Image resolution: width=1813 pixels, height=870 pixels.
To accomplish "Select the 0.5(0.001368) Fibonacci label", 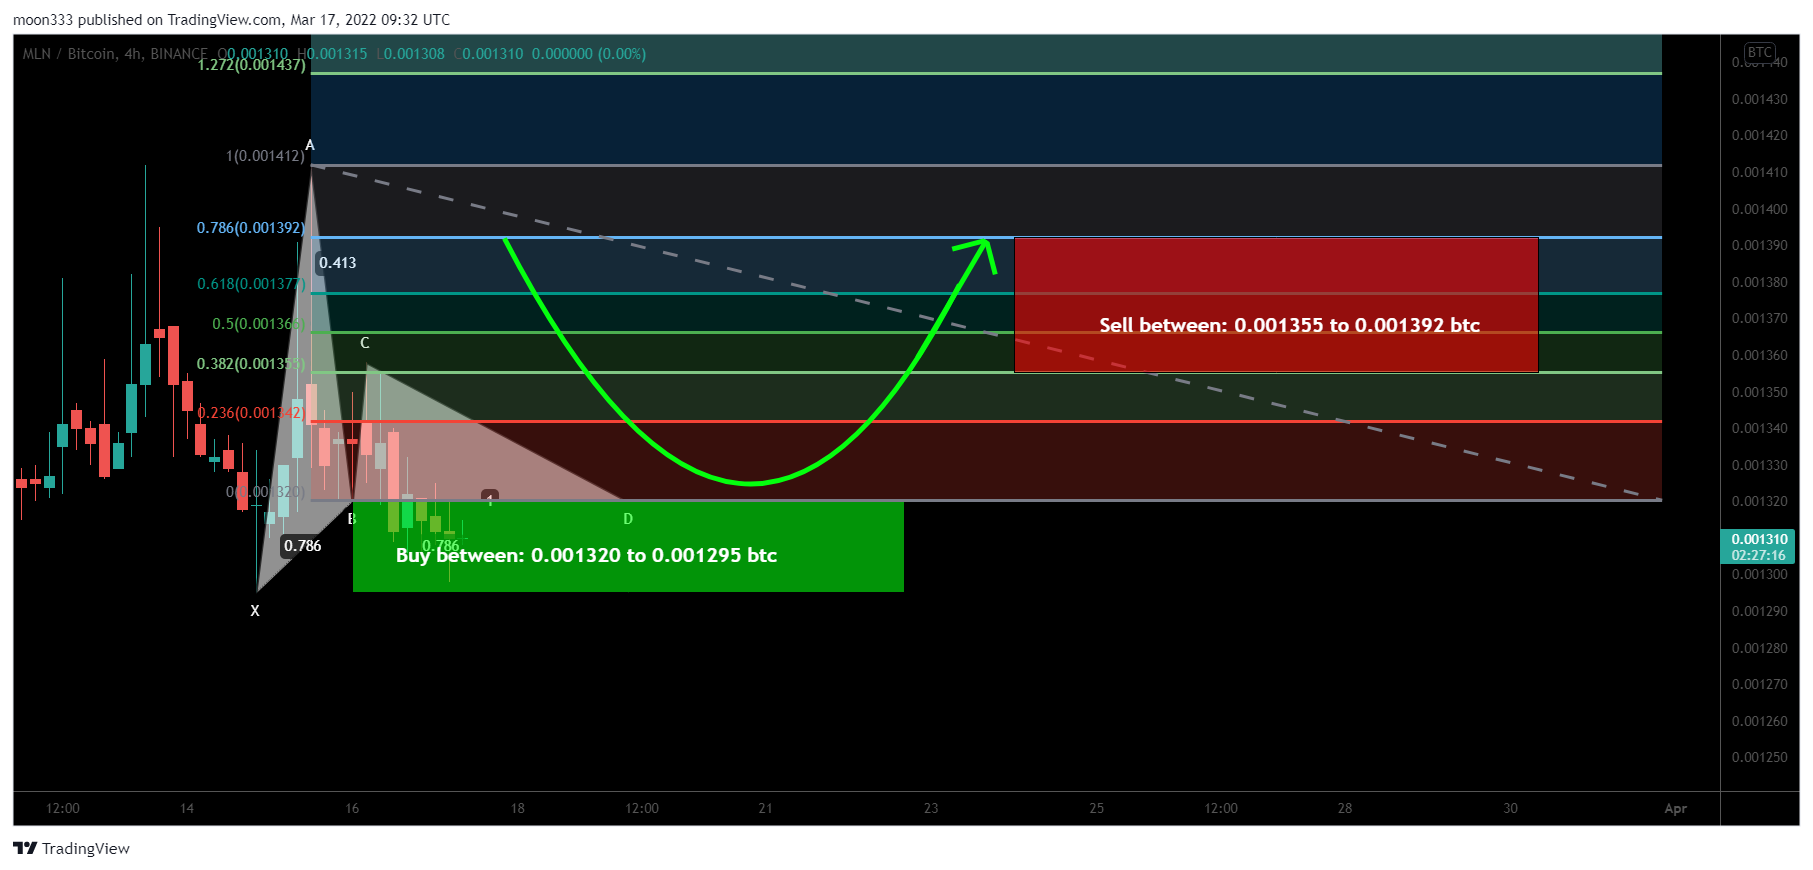I will (258, 324).
